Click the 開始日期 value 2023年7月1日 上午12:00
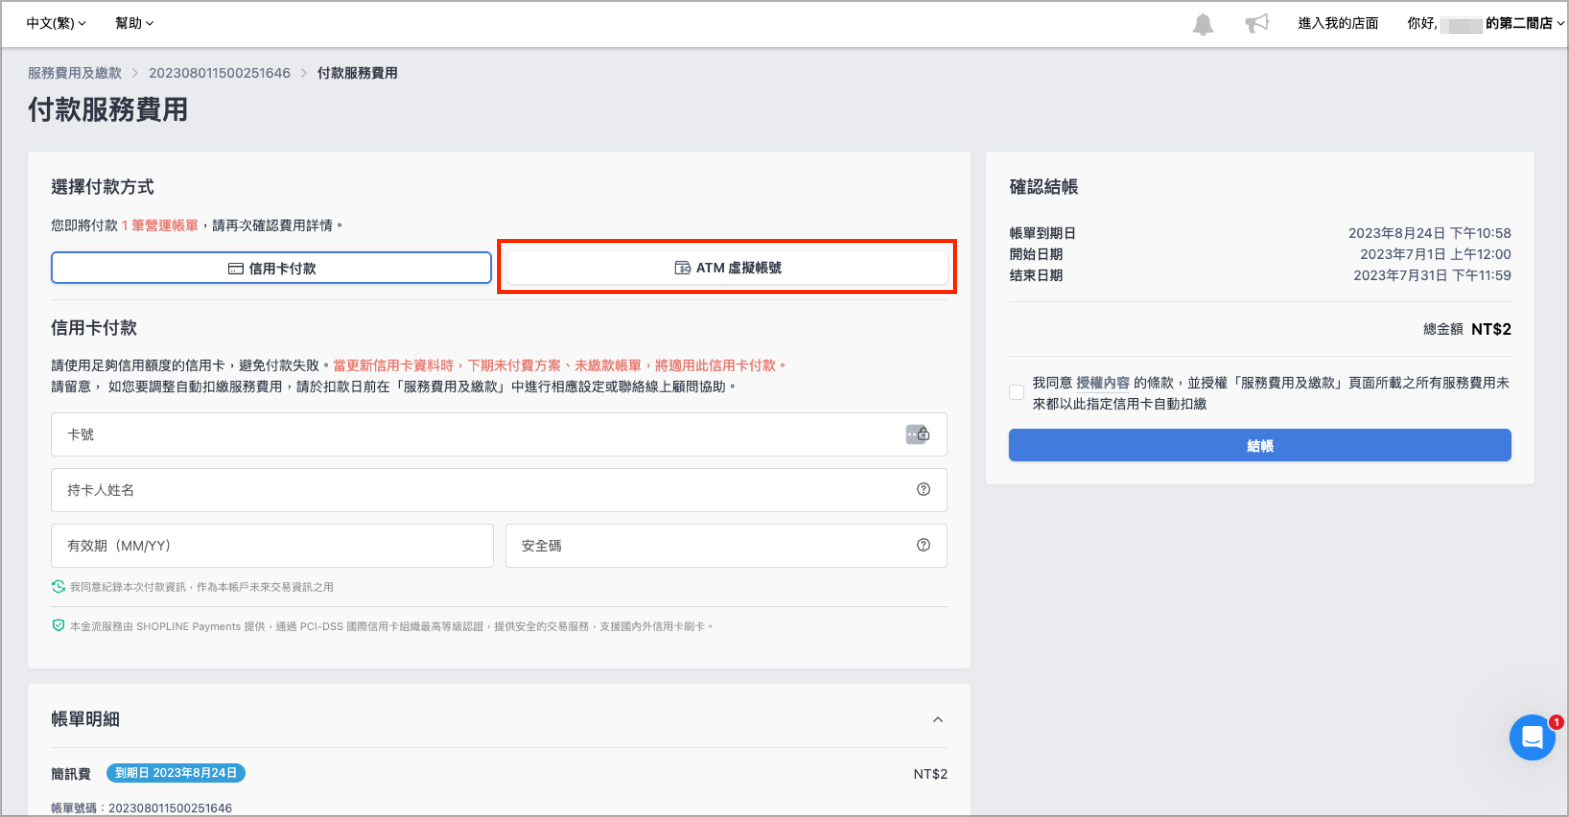 (1435, 254)
